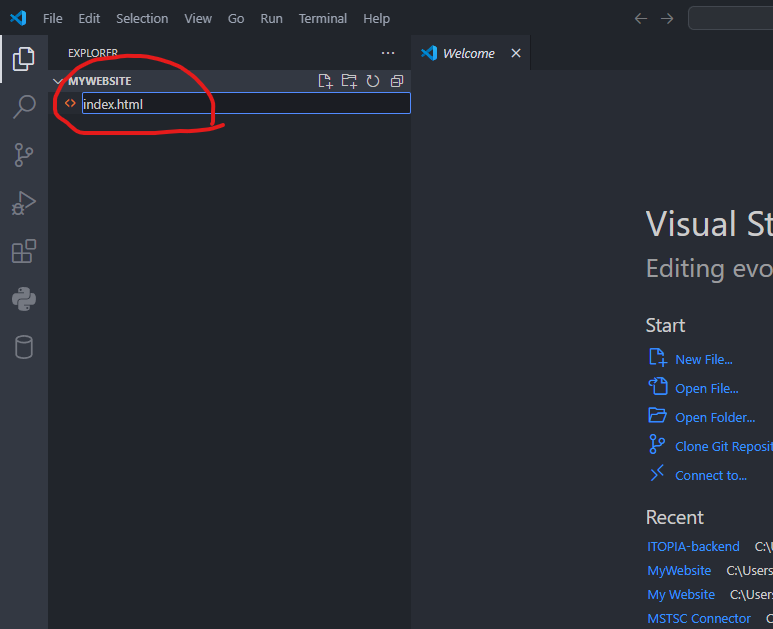The width and height of the screenshot is (773, 629).
Task: Open the Run menu
Action: (x=271, y=19)
